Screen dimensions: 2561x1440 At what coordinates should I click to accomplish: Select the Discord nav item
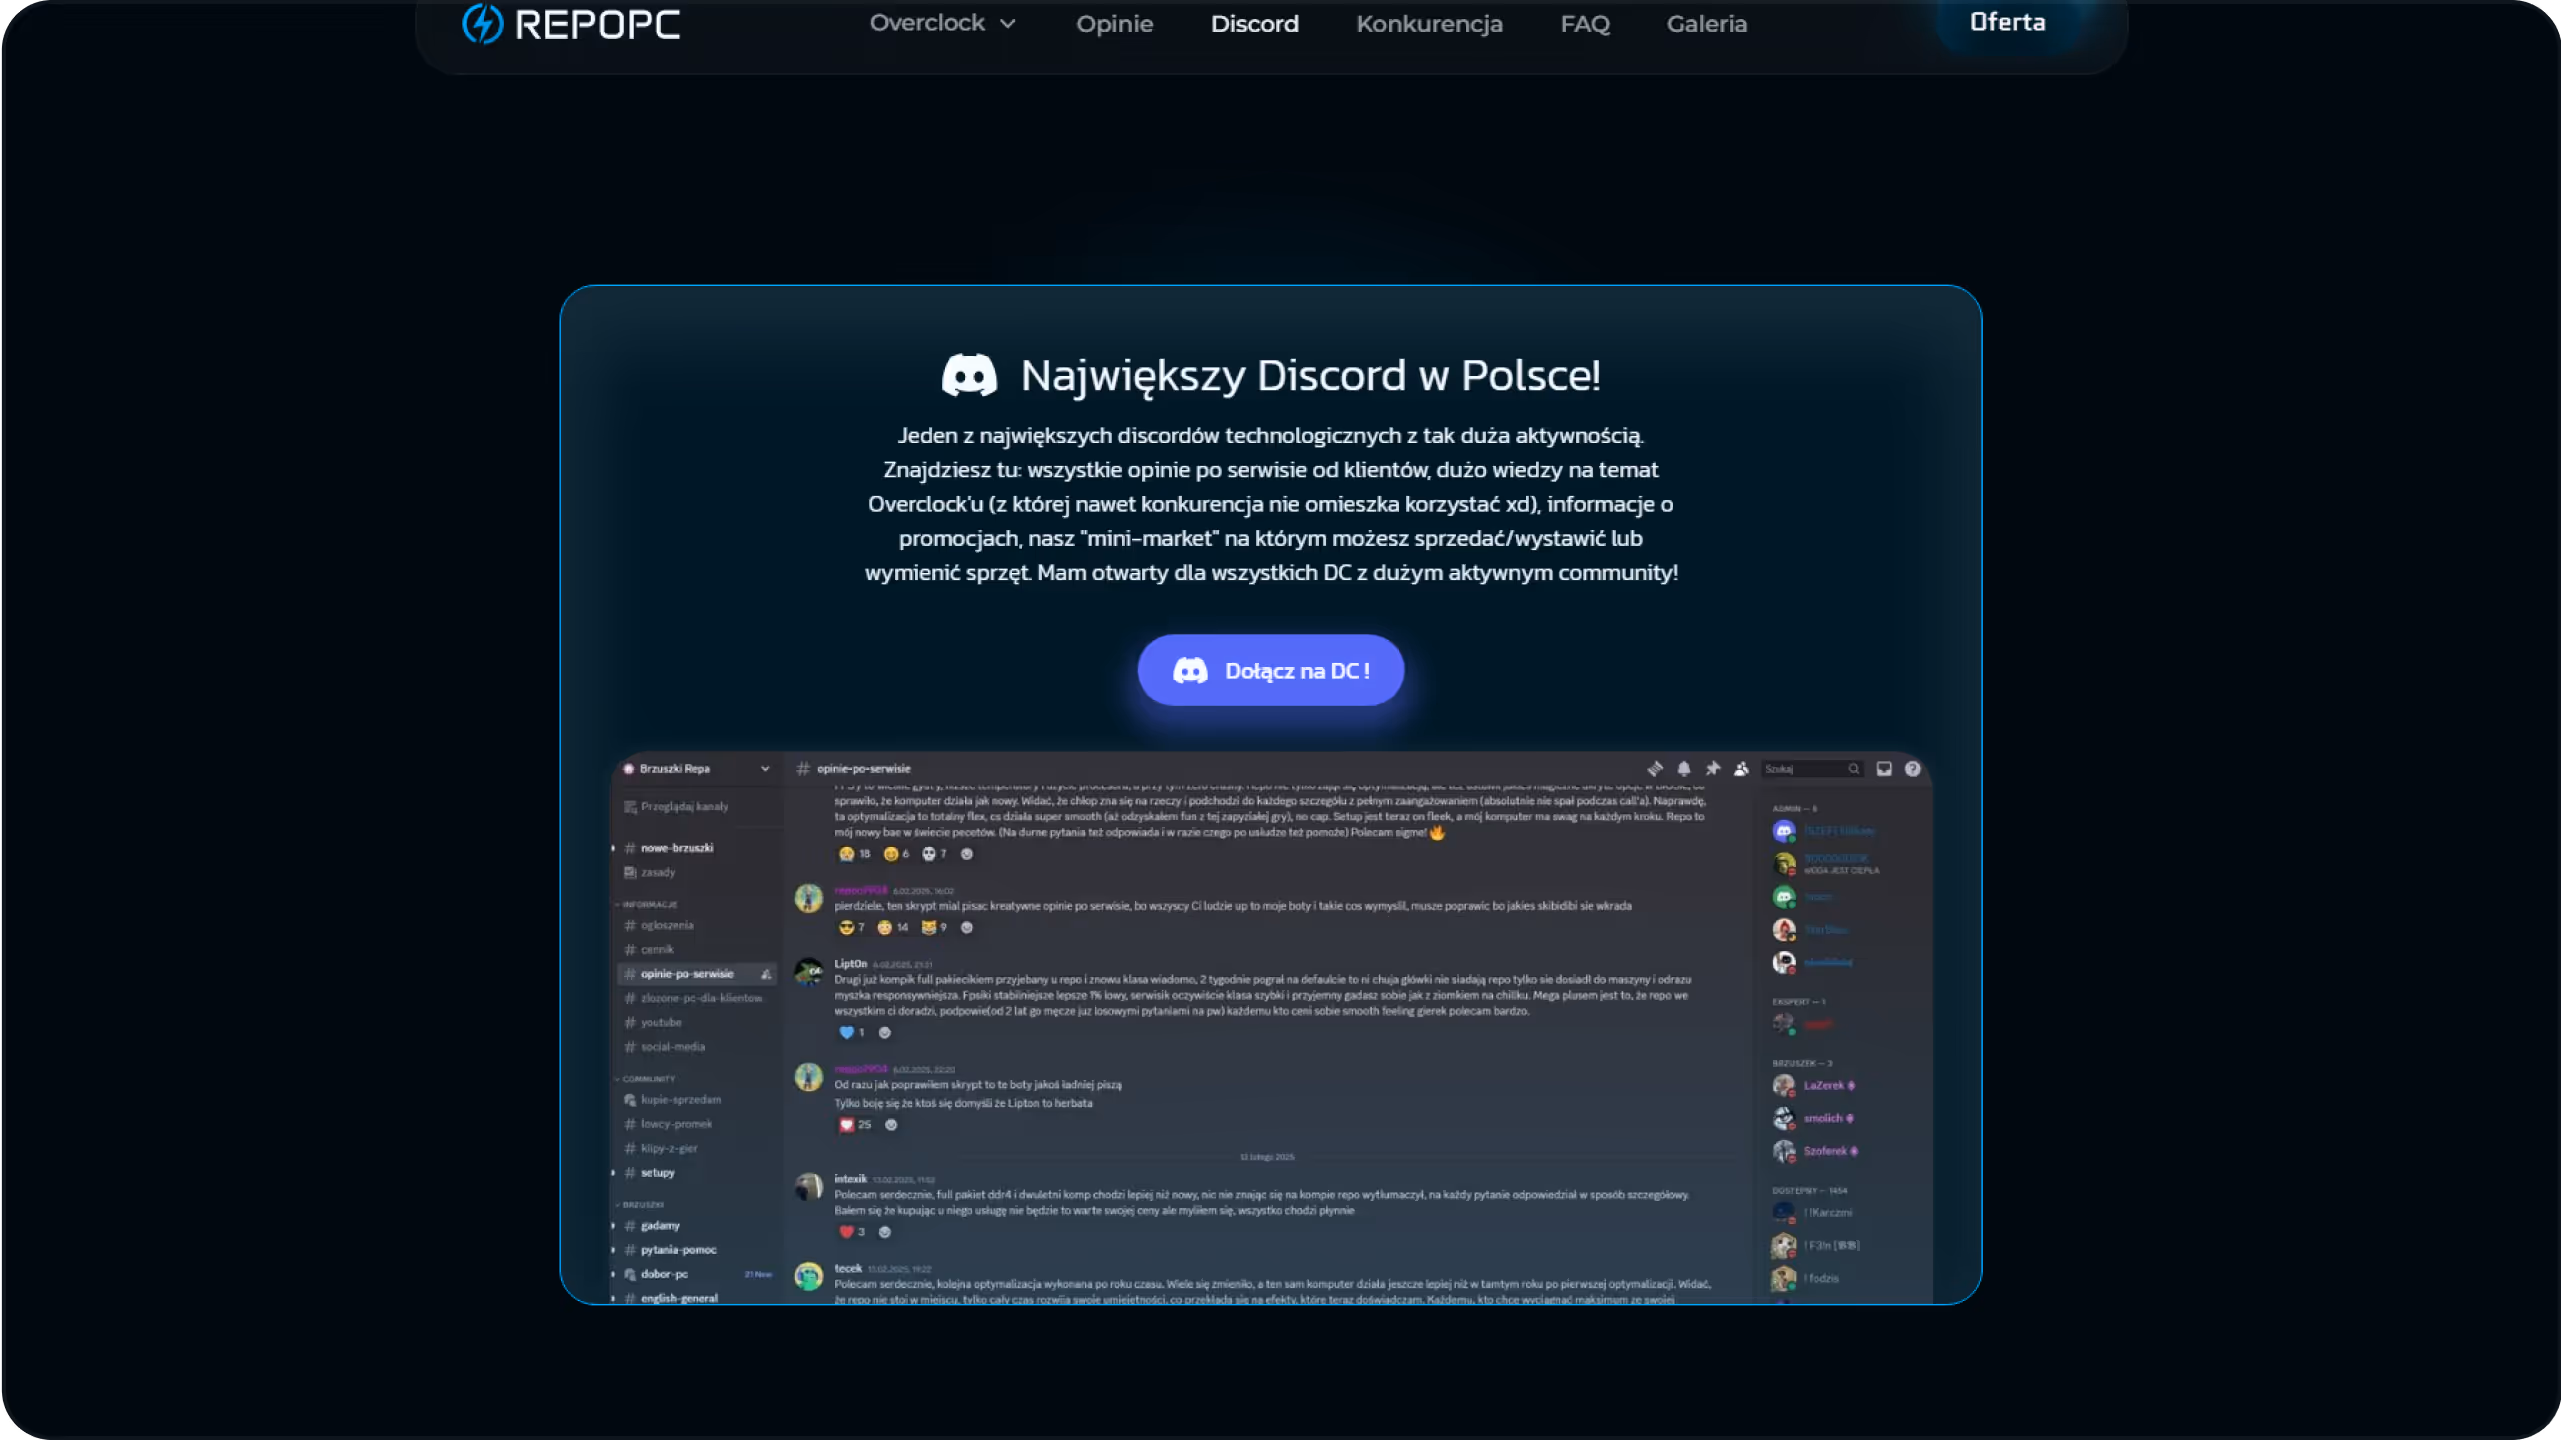point(1254,23)
